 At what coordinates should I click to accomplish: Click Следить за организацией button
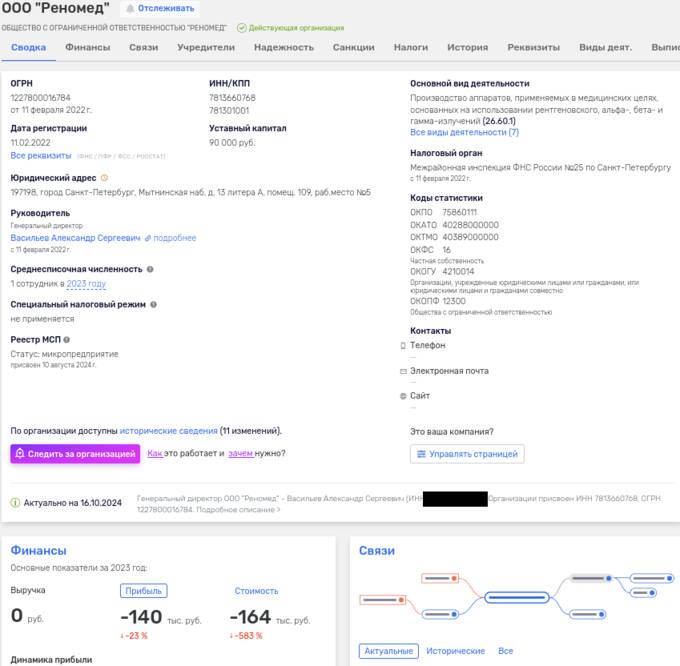click(75, 454)
